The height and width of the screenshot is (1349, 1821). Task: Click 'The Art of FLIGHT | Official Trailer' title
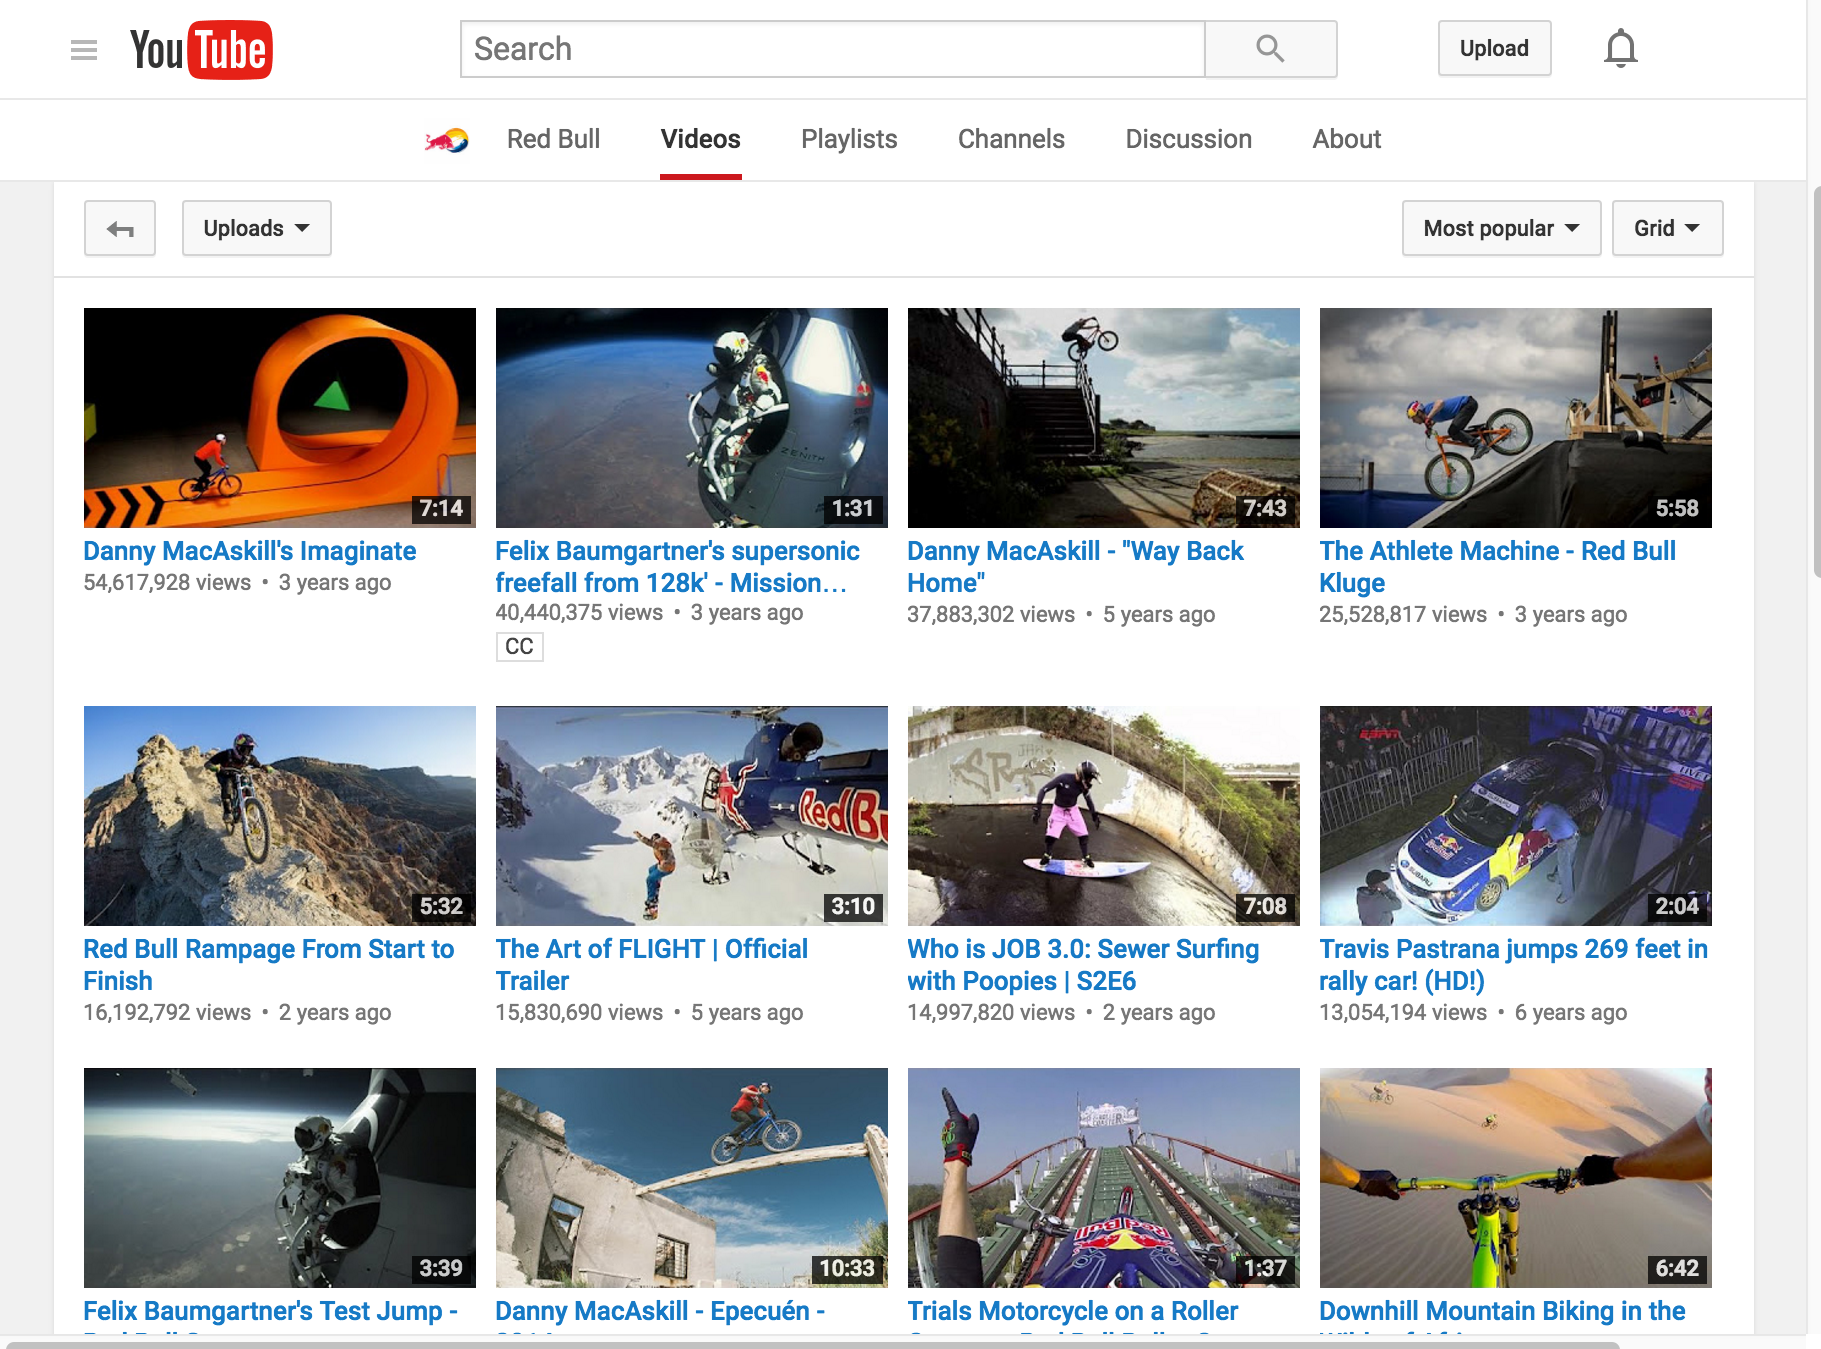pos(652,965)
